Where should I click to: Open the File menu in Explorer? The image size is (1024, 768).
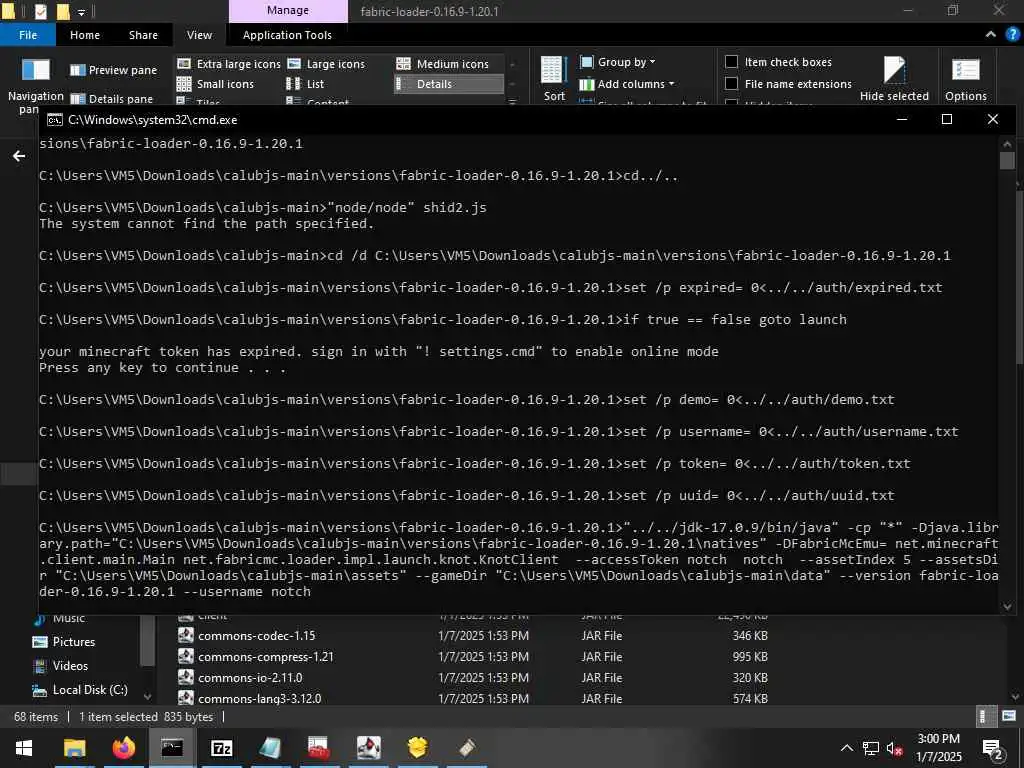click(27, 35)
